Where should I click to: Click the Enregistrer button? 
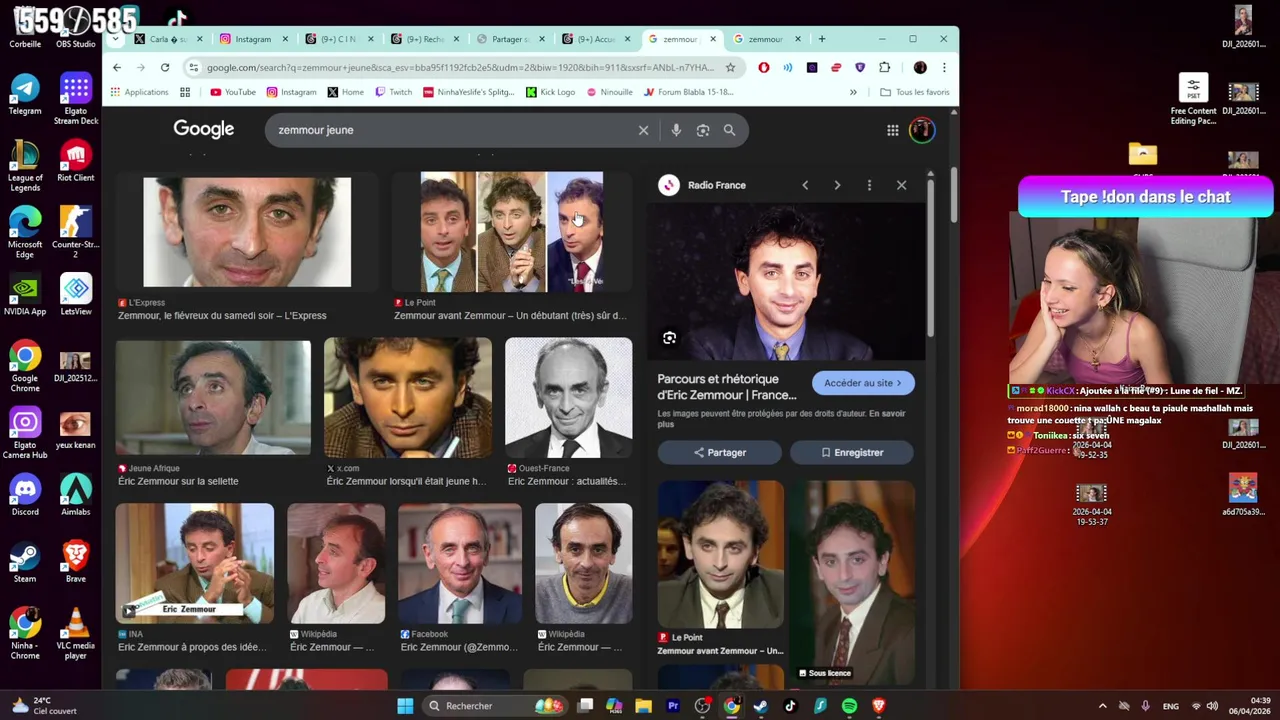coord(851,453)
